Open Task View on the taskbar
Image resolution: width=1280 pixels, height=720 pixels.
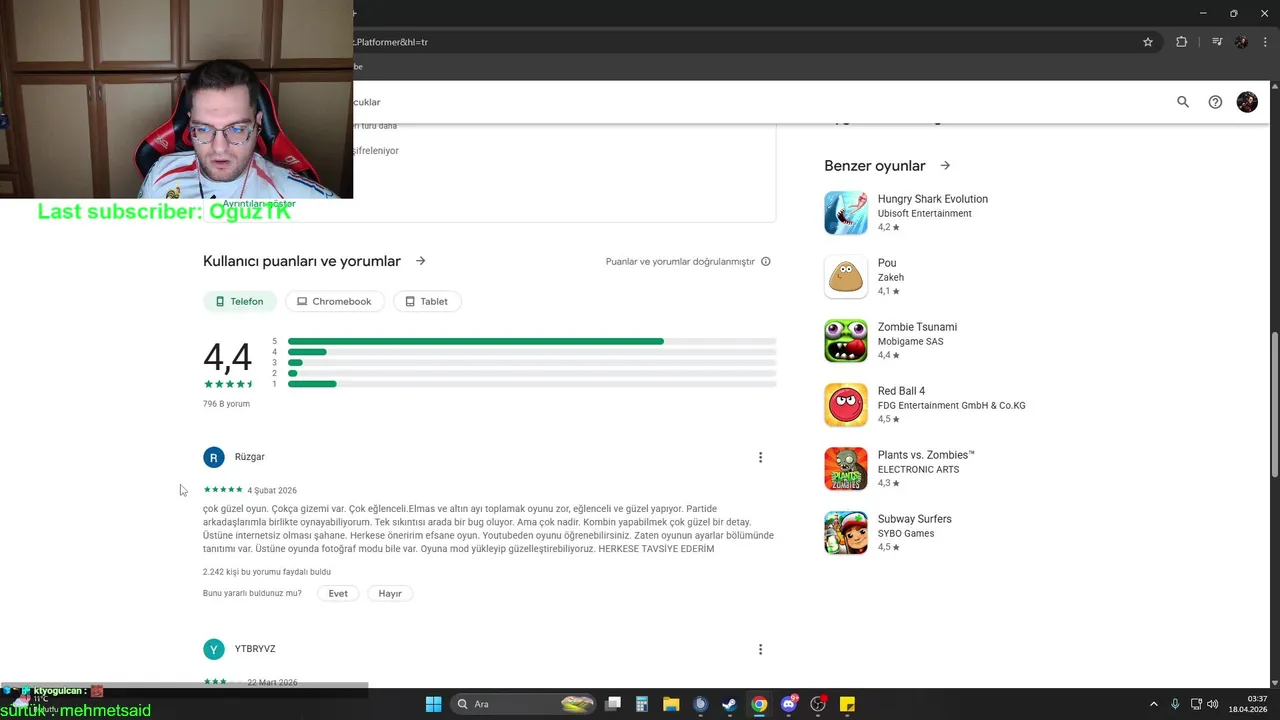coord(614,704)
